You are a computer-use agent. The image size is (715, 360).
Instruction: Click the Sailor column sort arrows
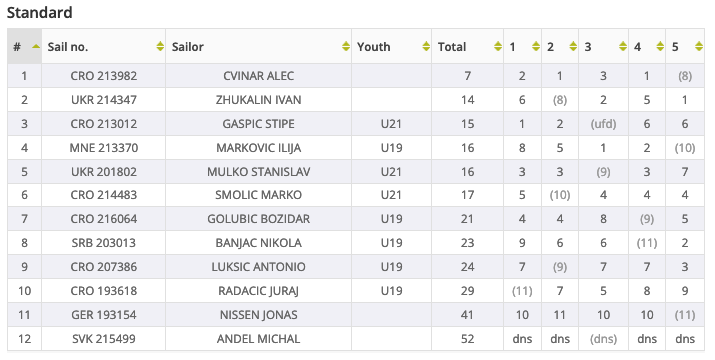click(346, 47)
